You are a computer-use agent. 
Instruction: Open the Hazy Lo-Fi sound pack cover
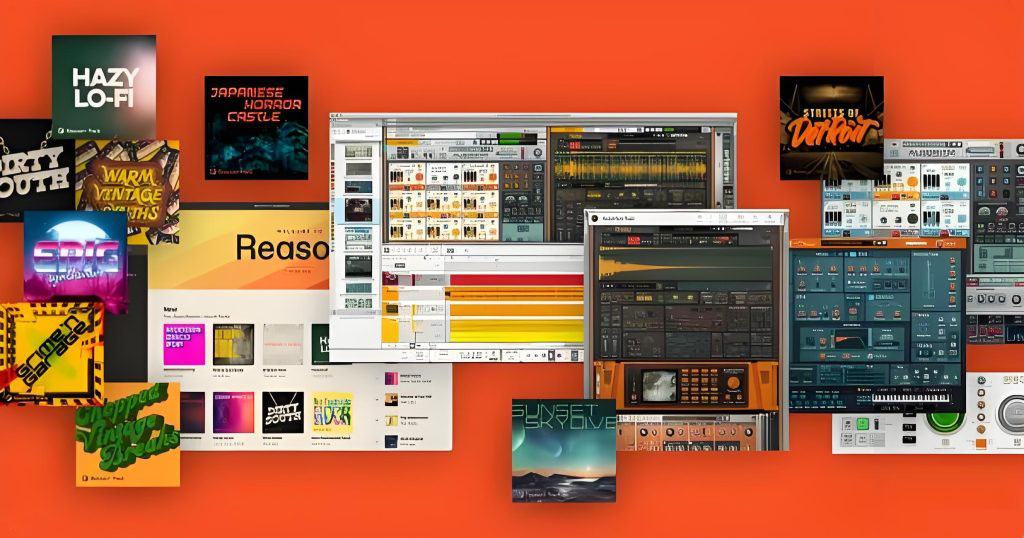103,86
